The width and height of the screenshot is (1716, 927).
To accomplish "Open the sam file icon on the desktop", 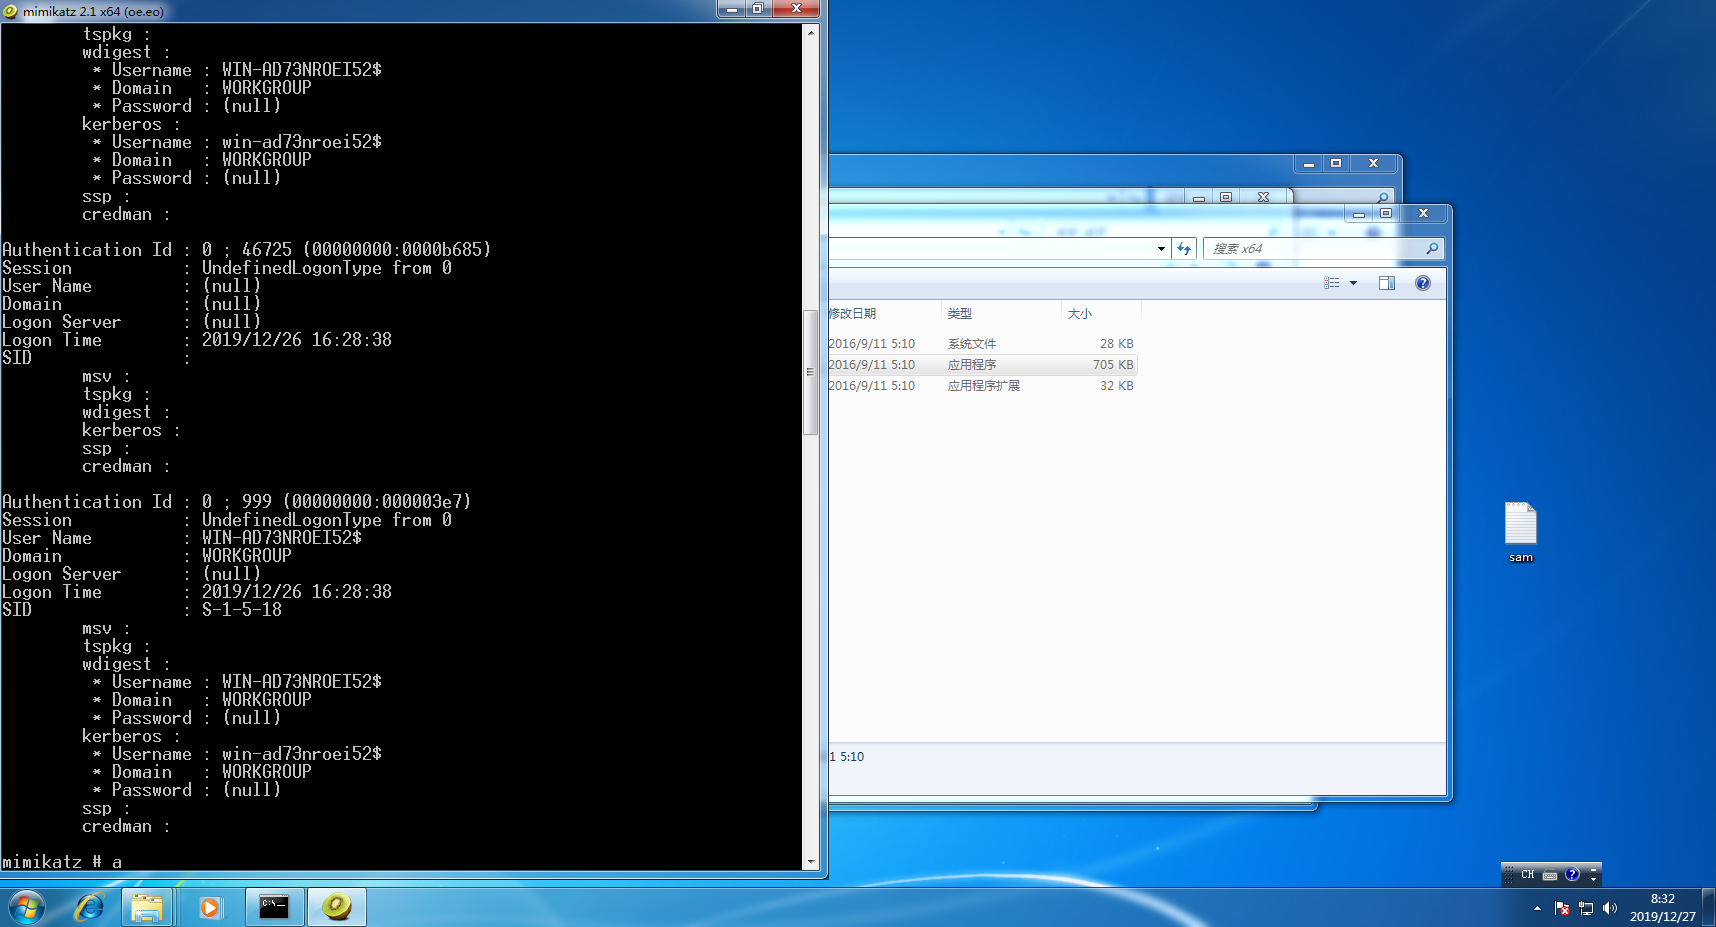I will pyautogui.click(x=1521, y=533).
